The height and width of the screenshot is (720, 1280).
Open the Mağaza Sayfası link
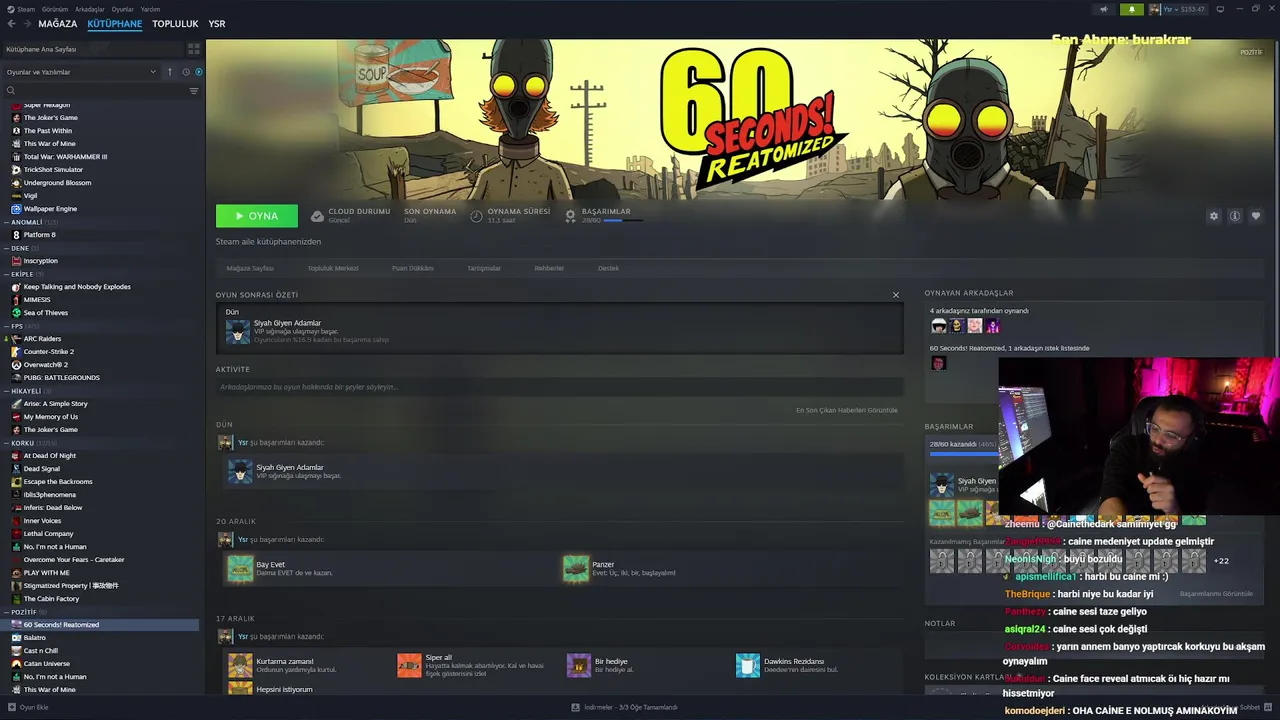(250, 268)
